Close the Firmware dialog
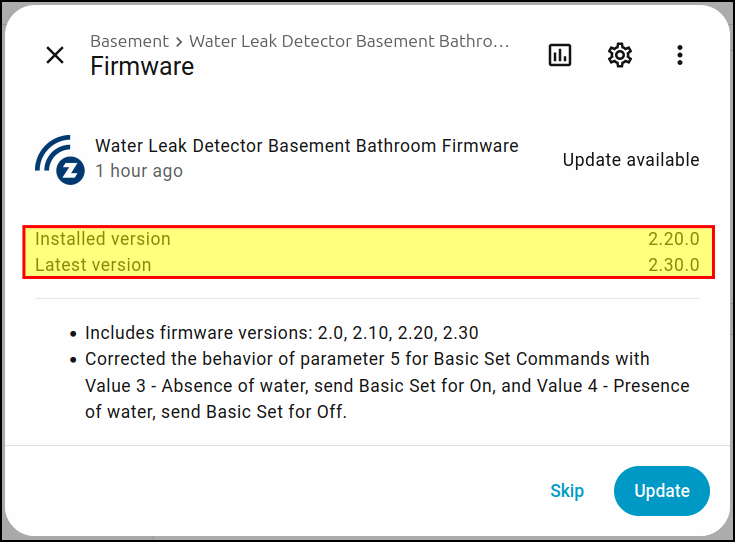This screenshot has height=542, width=735. pos(55,55)
